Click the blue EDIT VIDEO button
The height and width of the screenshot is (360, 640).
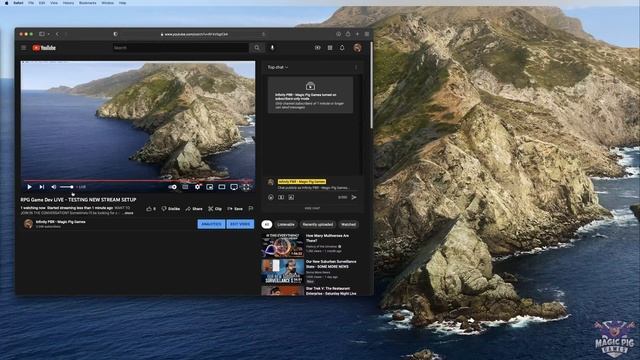pyautogui.click(x=240, y=224)
